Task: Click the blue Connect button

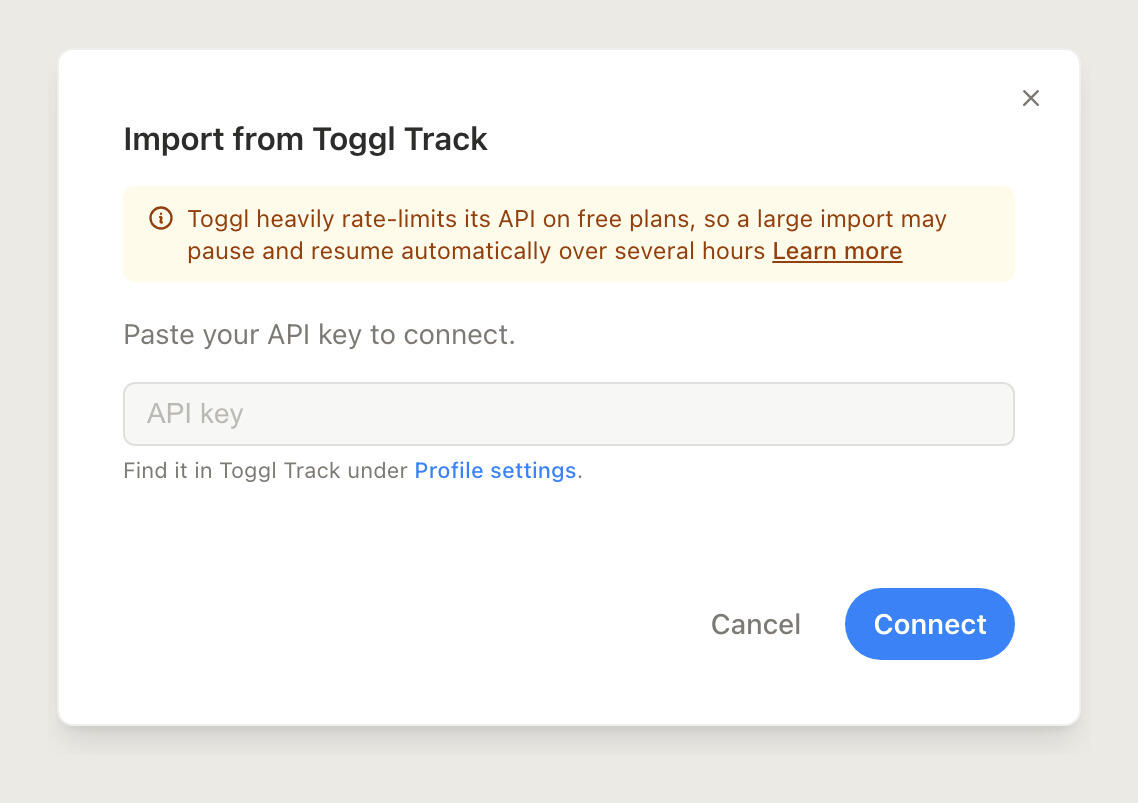Action: tap(930, 624)
